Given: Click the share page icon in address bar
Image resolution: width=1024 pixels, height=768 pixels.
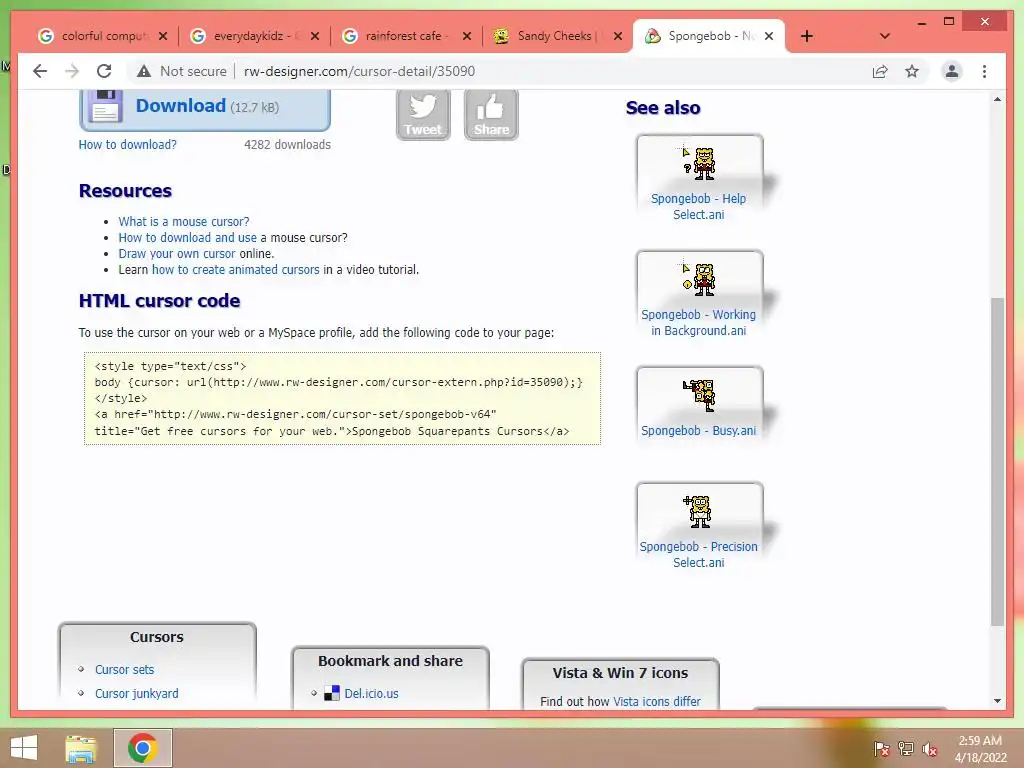Looking at the screenshot, I should 880,71.
